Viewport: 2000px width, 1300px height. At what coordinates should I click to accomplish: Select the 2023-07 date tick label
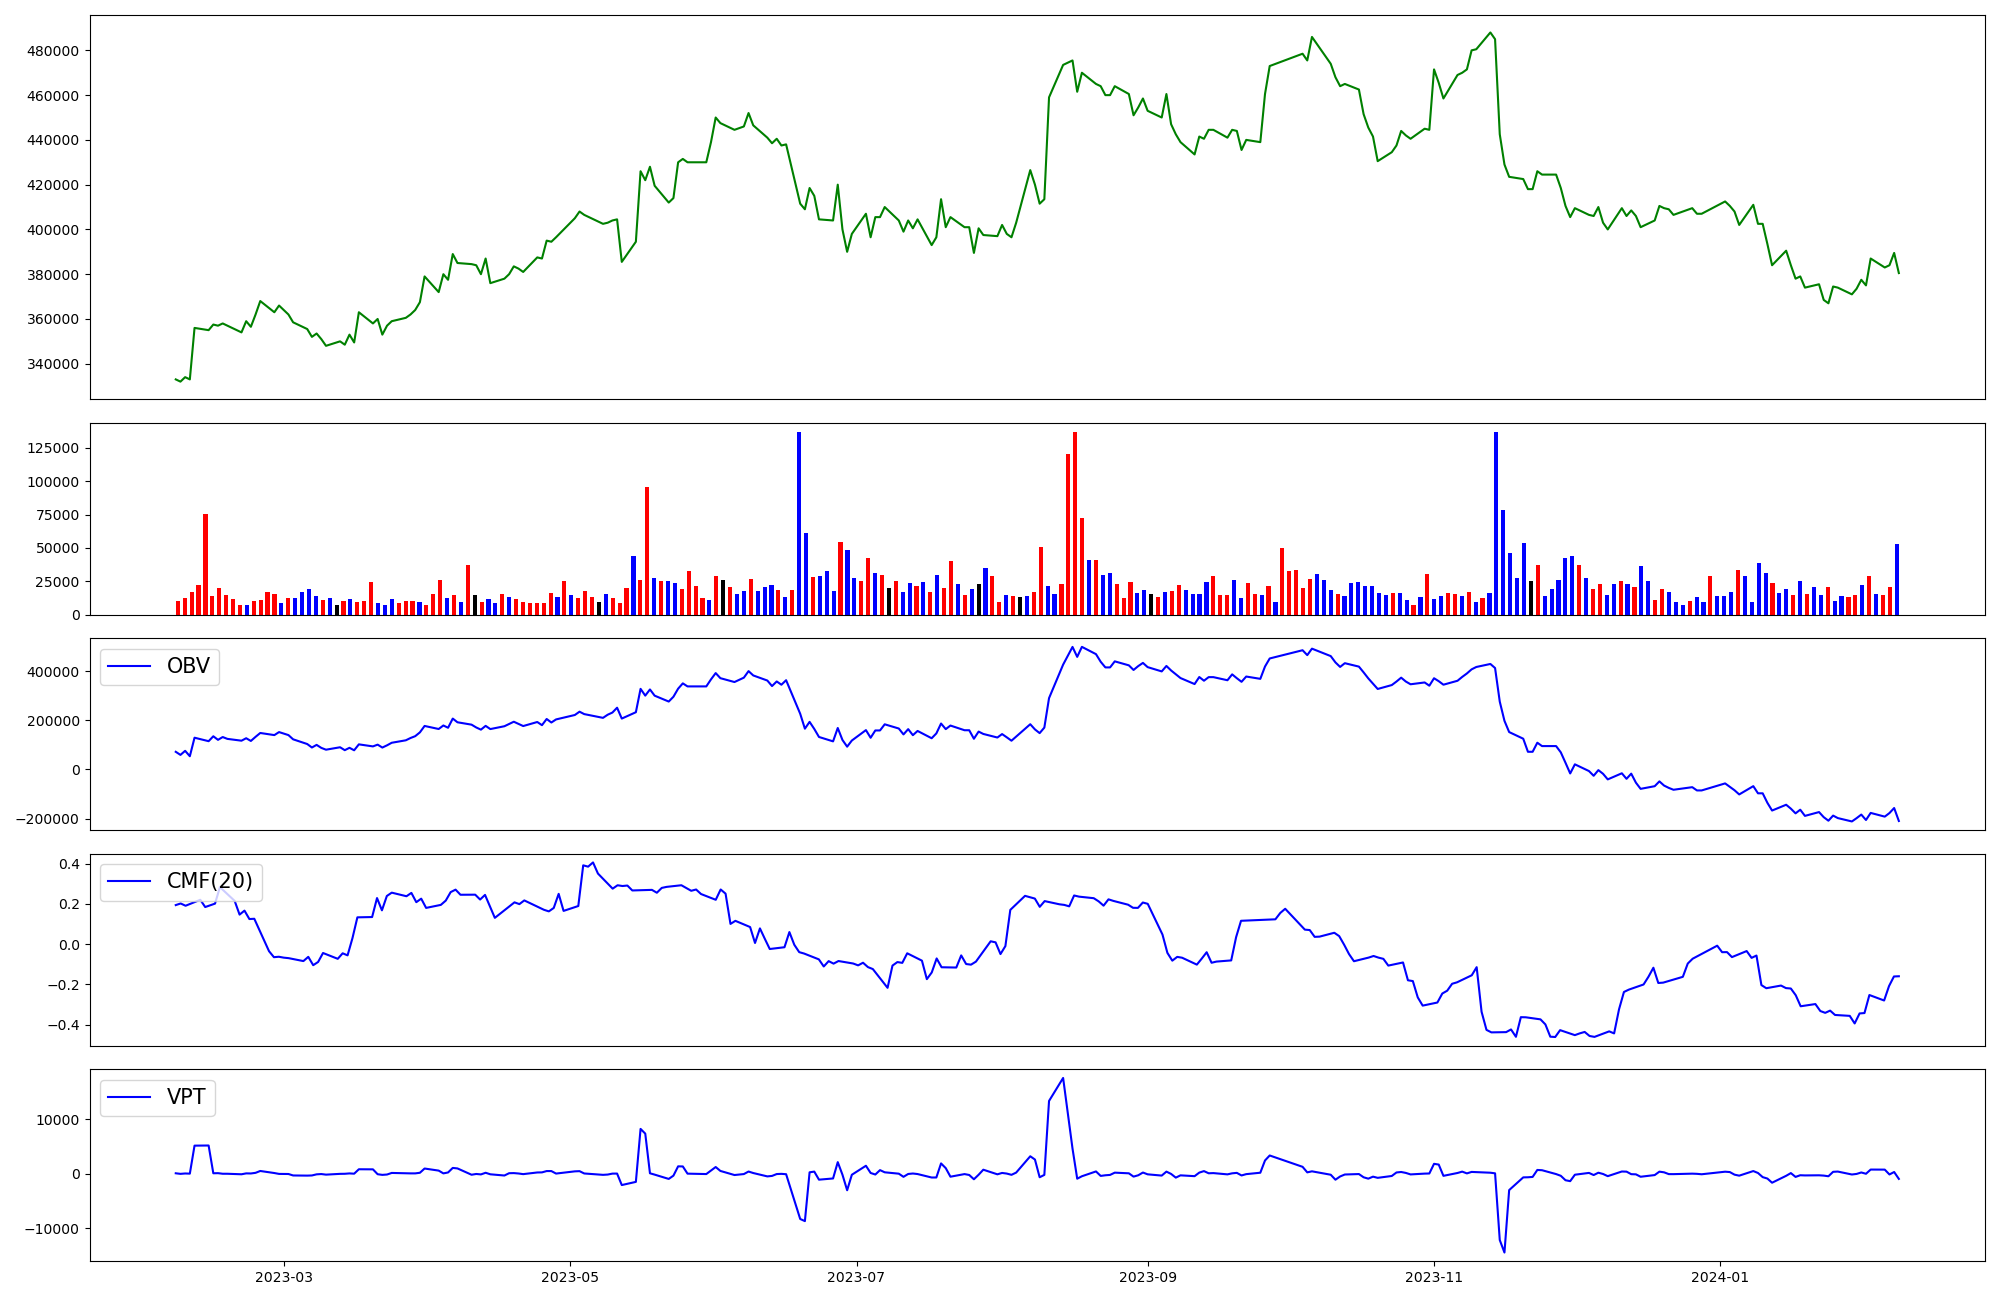[857, 1276]
